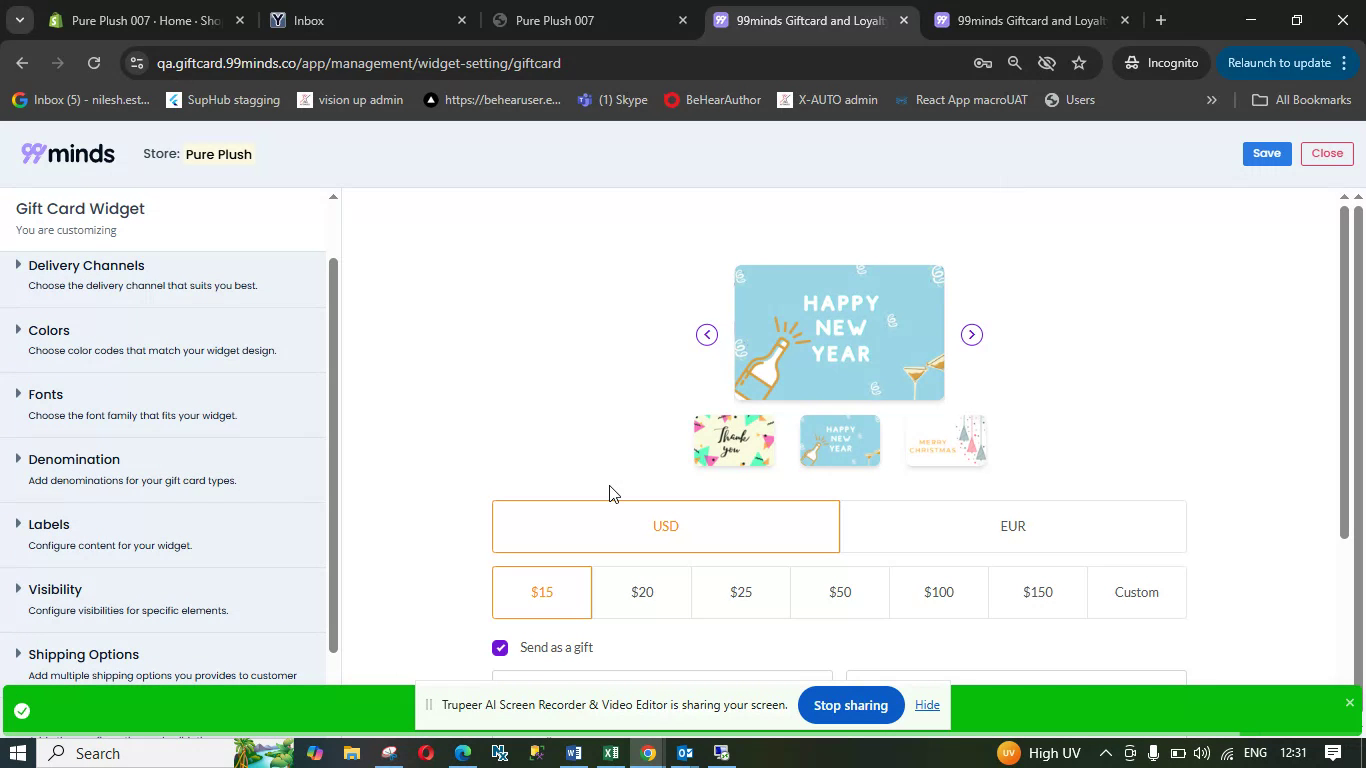Expand the Colors section

(x=163, y=340)
